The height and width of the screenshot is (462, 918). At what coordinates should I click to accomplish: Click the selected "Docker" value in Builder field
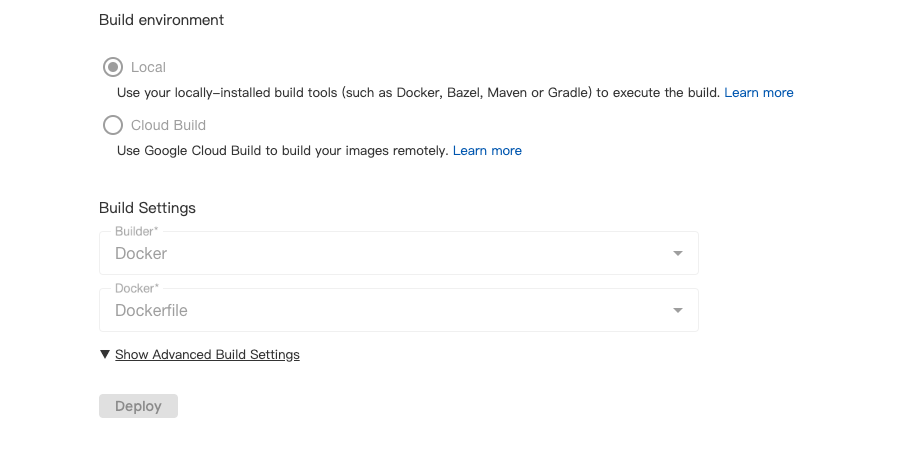pyautogui.click(x=141, y=254)
